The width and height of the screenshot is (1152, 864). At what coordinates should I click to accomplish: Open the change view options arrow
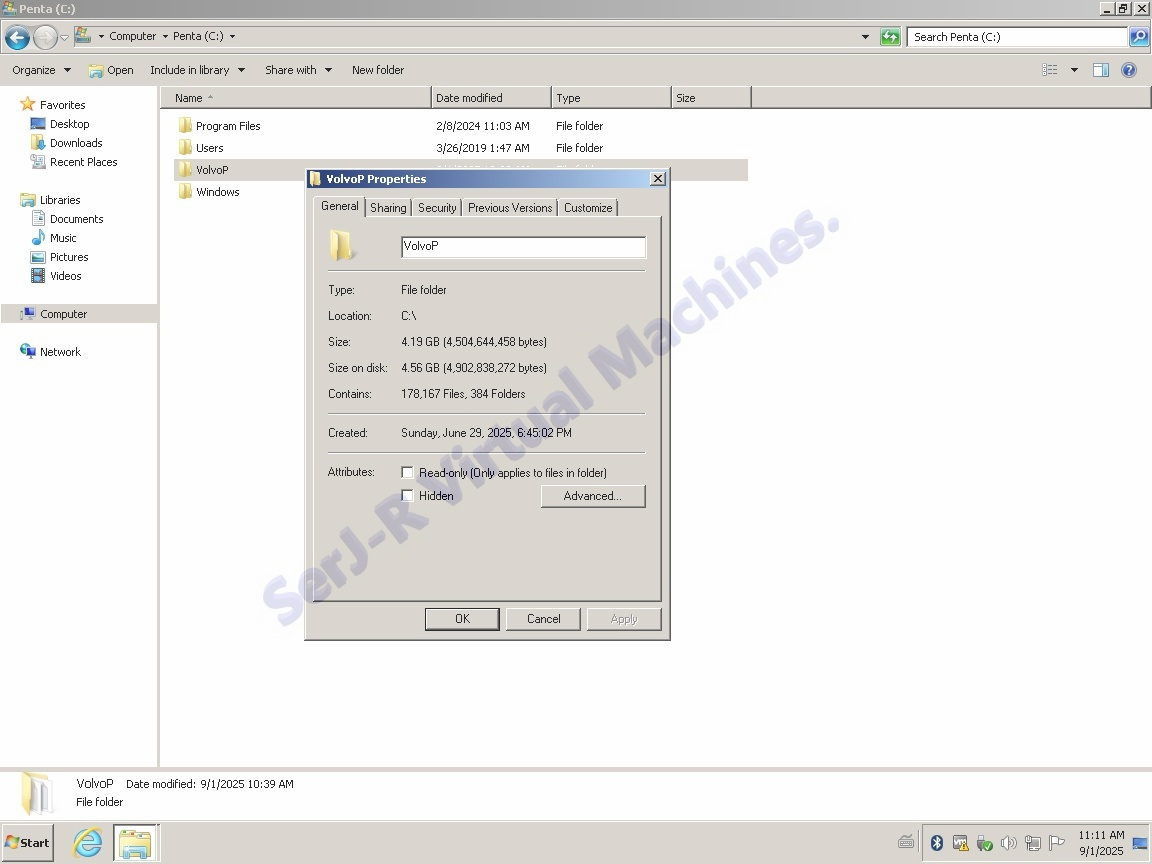tap(1074, 70)
